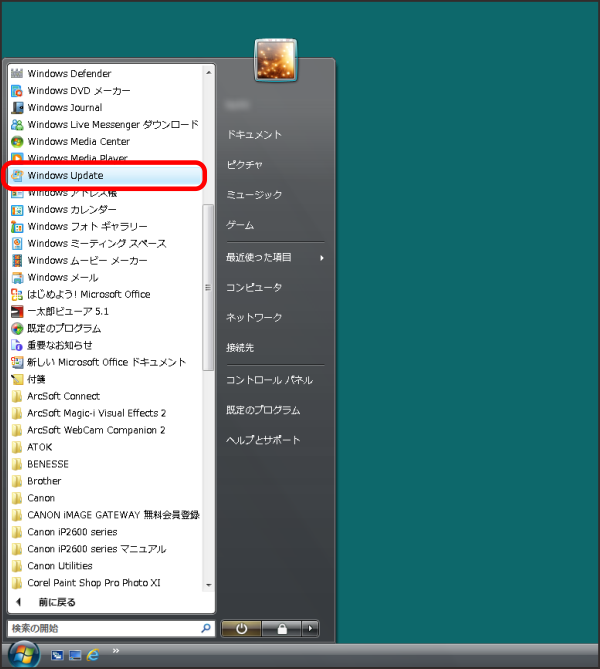The height and width of the screenshot is (669, 600).
Task: Expand quick launch overflow chevron
Action: point(116,650)
